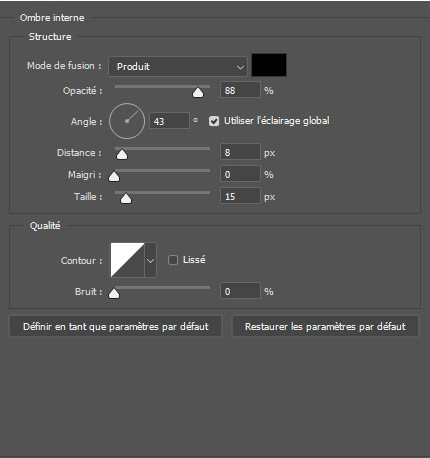Click the Taille slider handle
Viewport: 430px width, 458px height.
click(x=126, y=198)
